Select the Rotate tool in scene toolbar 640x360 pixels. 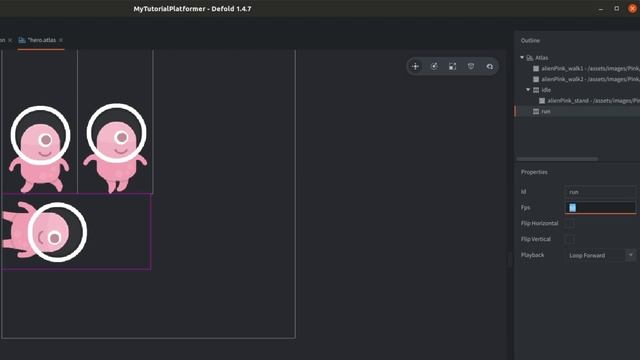tap(434, 67)
